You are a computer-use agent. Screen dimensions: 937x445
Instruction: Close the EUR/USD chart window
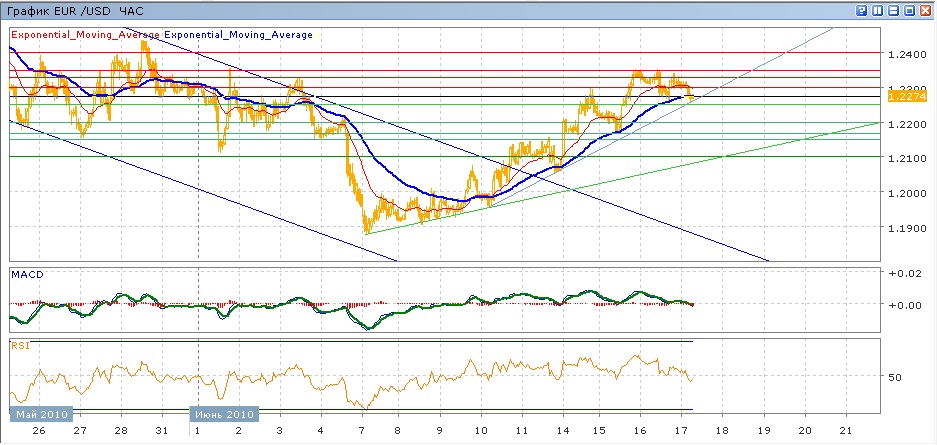point(924,10)
